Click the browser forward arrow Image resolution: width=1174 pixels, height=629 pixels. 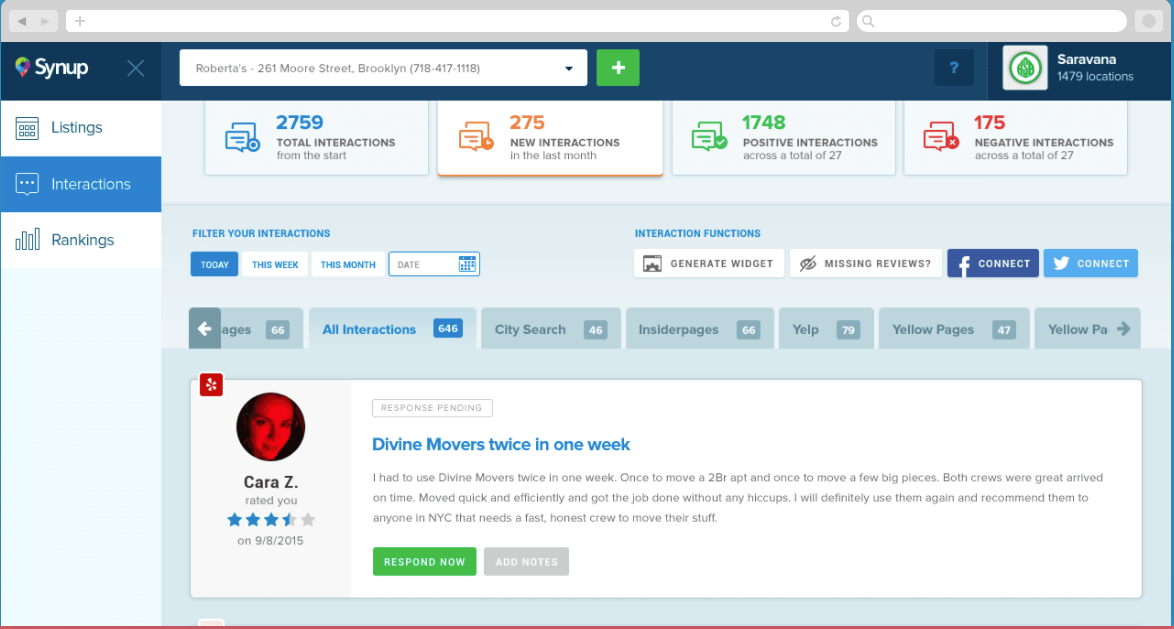point(45,21)
